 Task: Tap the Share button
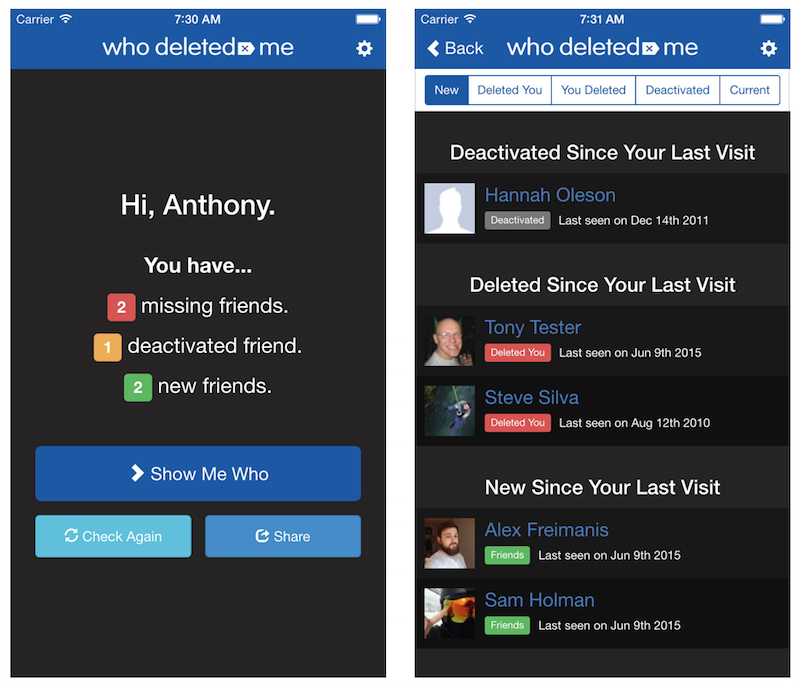[x=282, y=536]
